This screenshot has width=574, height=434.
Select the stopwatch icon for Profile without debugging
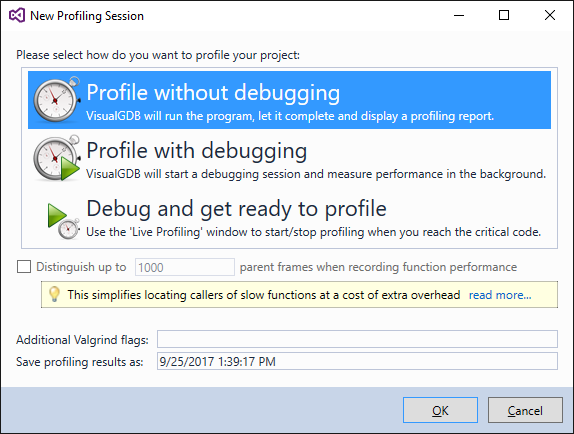tap(57, 99)
